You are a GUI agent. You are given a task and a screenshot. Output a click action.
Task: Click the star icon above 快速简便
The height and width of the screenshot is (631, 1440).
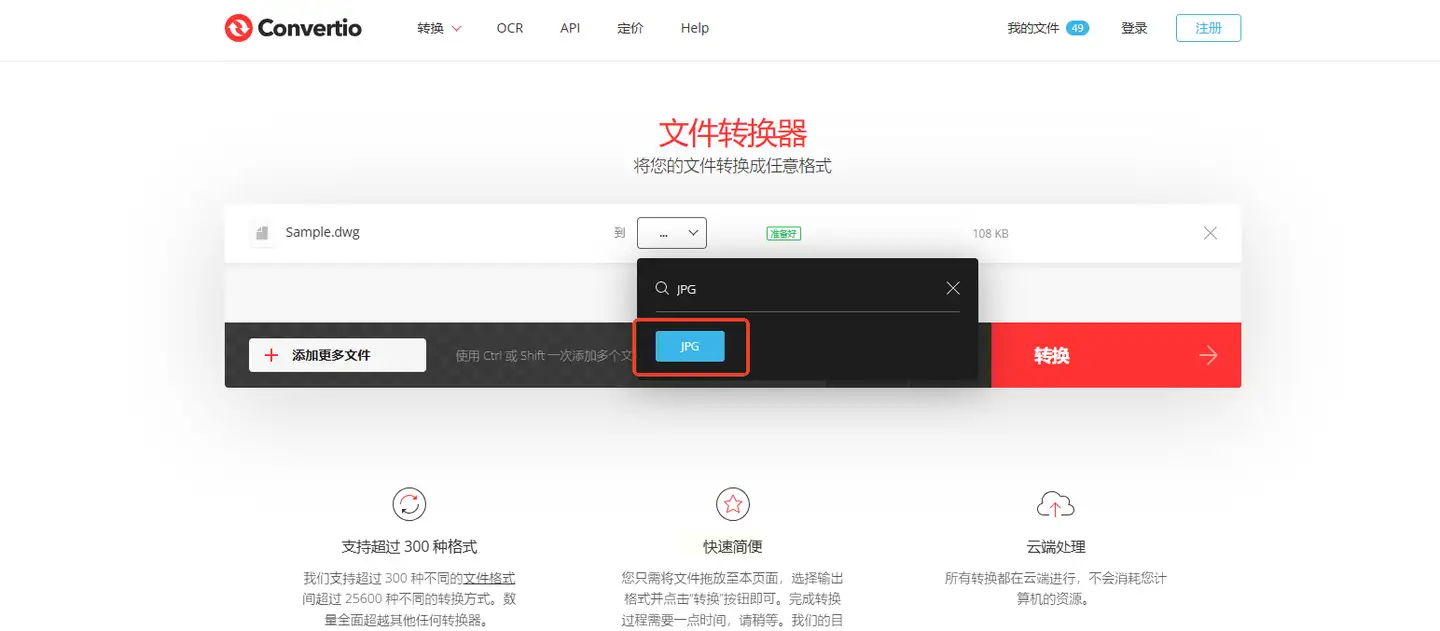733,504
